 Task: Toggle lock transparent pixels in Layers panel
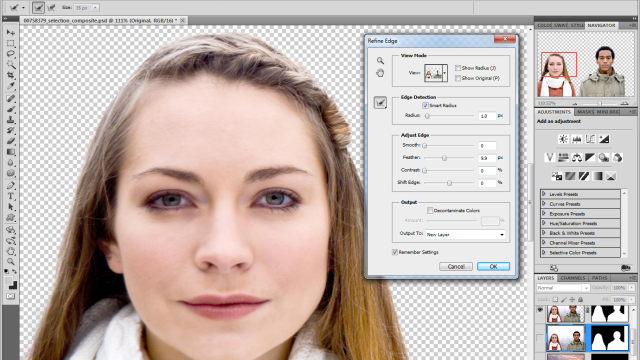[555, 300]
